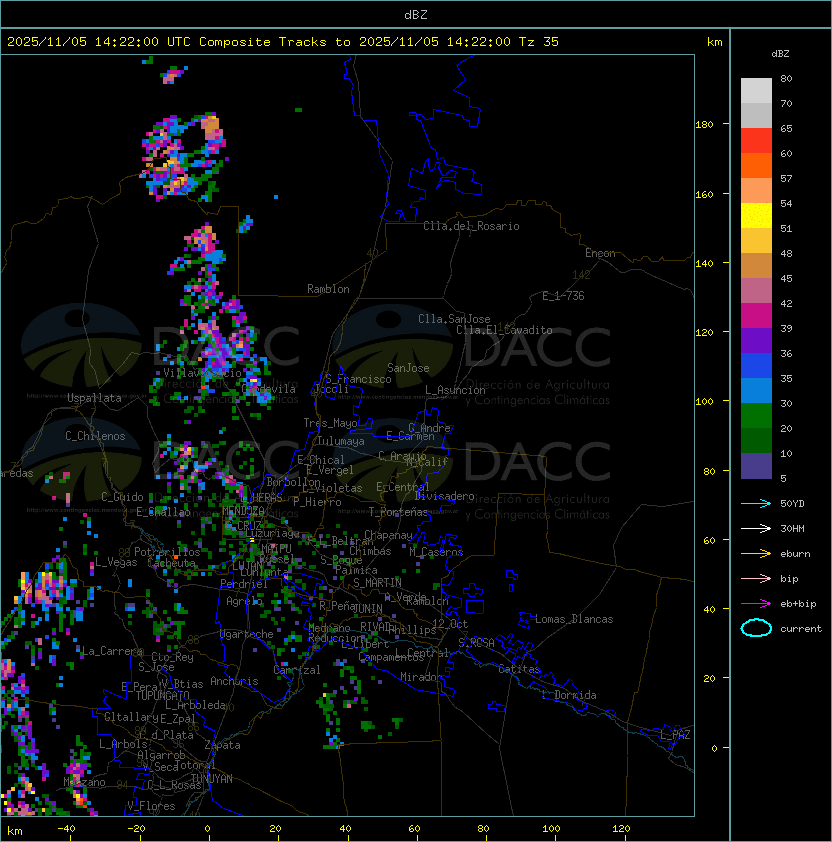Viewport: 832px width, 842px height.
Task: Click the 'Perdriel' map label
Action: [244, 584]
